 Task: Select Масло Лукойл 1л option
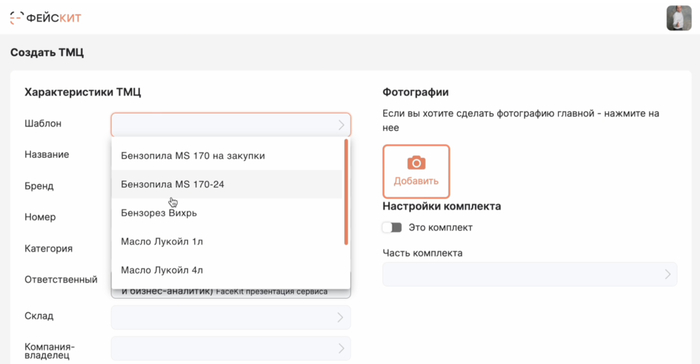(227, 242)
